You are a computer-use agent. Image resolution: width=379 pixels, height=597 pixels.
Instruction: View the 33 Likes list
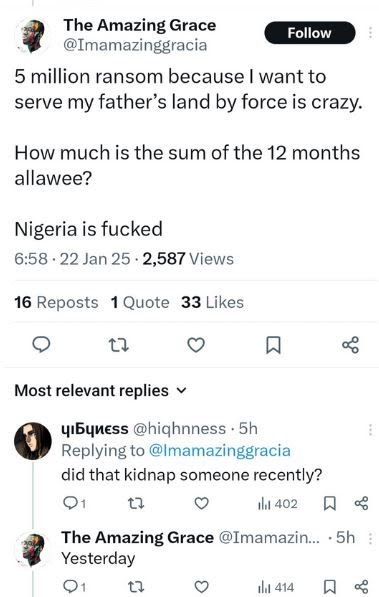[212, 303]
